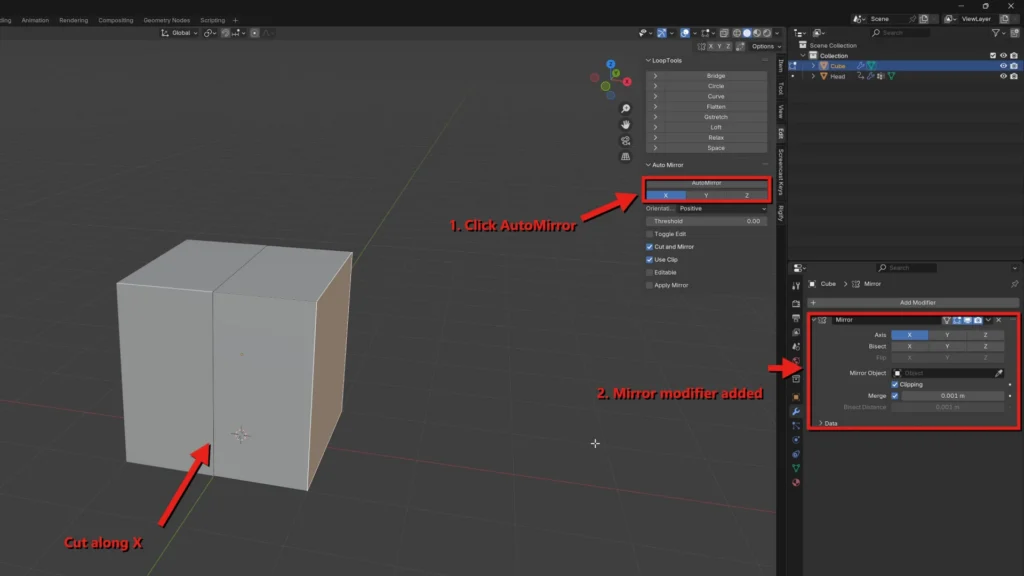Open the Modifier properties wrench icon
This screenshot has width=1024, height=576.
(x=795, y=411)
